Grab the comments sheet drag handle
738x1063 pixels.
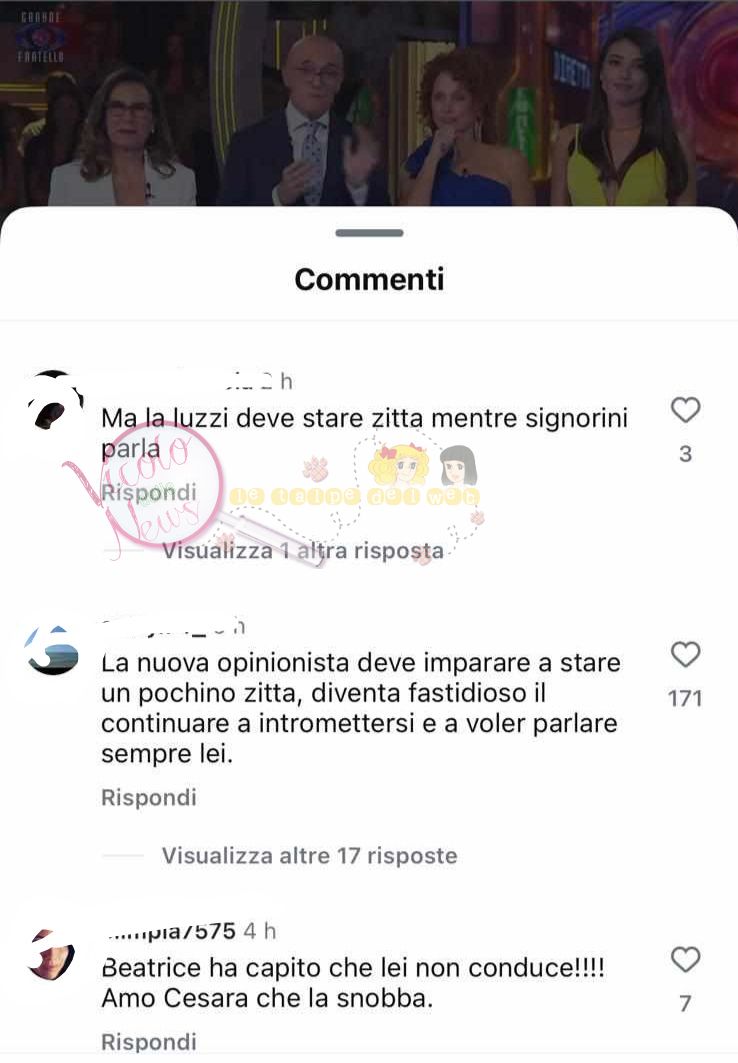pos(369,233)
